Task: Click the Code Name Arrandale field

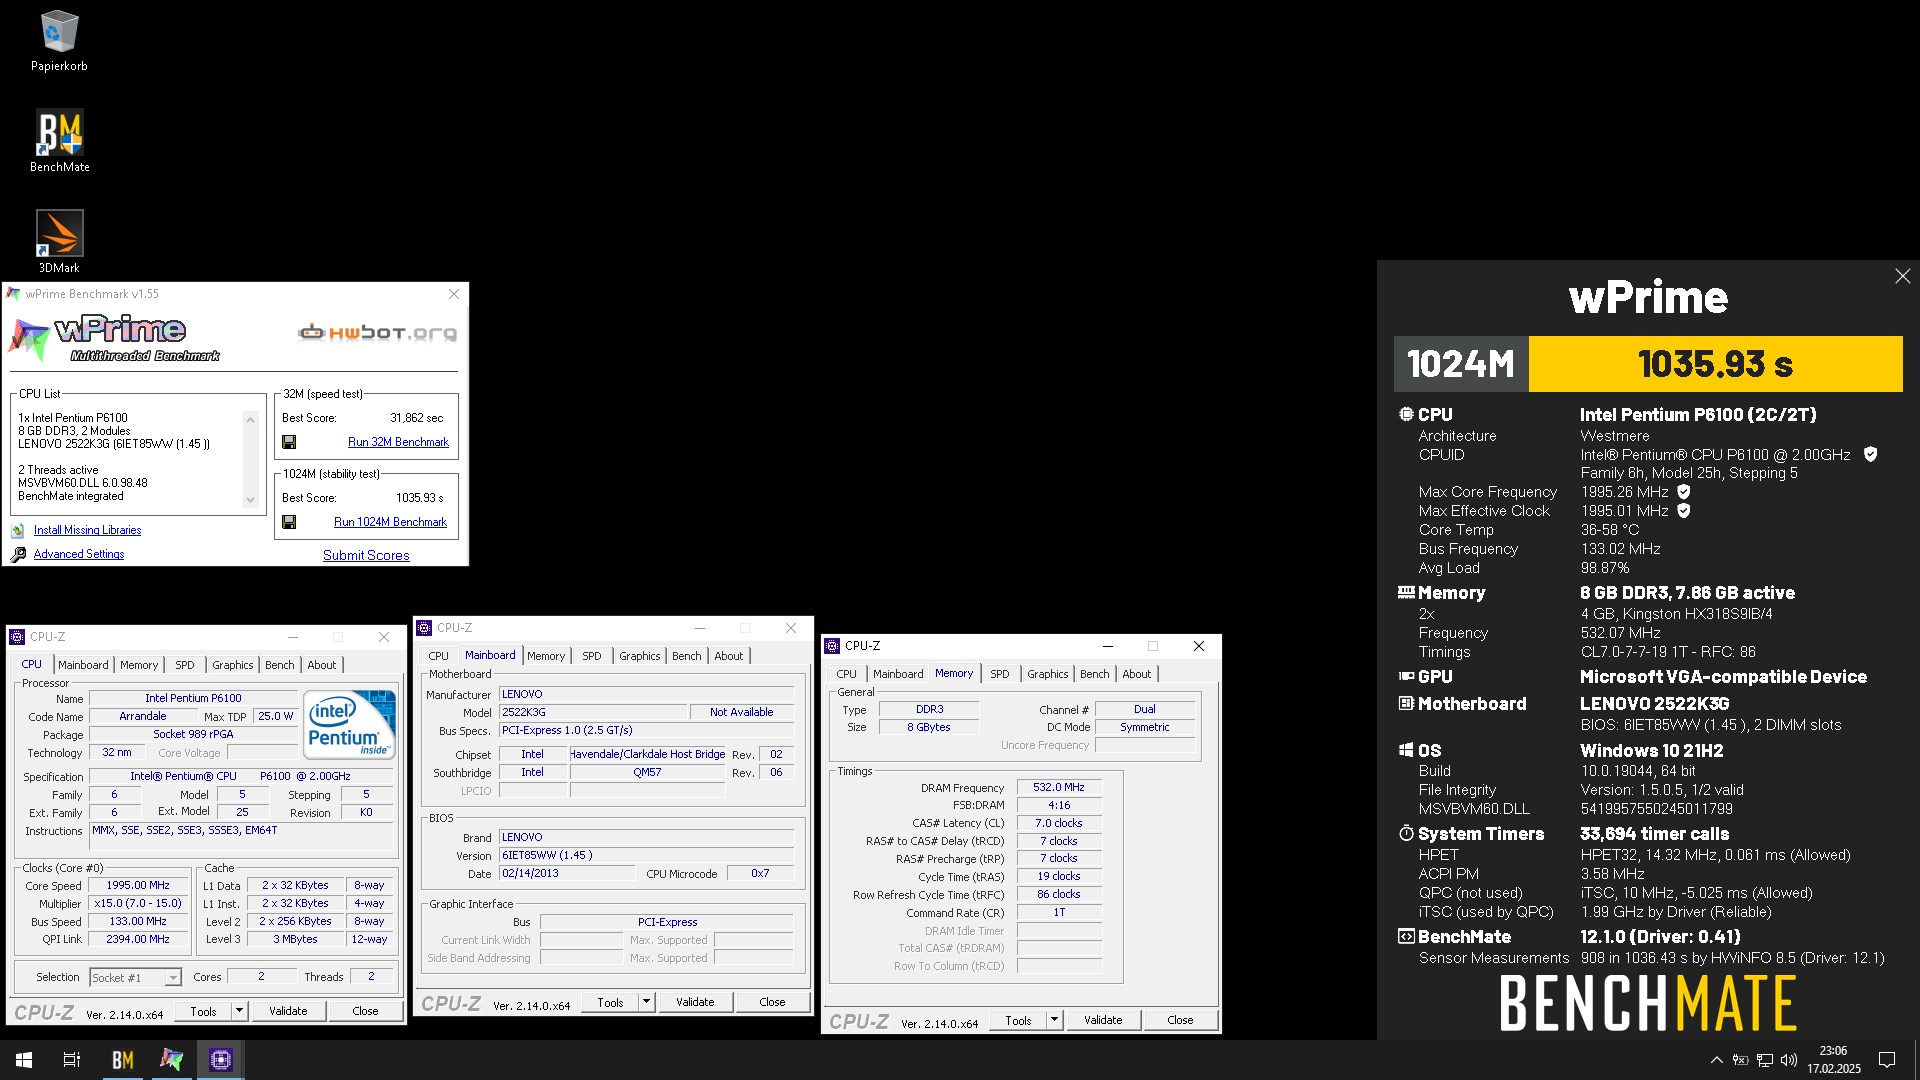Action: [x=143, y=716]
